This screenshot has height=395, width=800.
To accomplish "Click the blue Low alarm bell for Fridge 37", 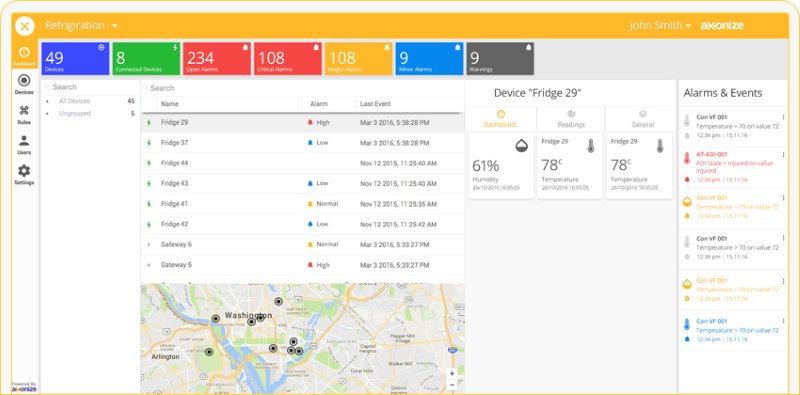I will (x=310, y=143).
